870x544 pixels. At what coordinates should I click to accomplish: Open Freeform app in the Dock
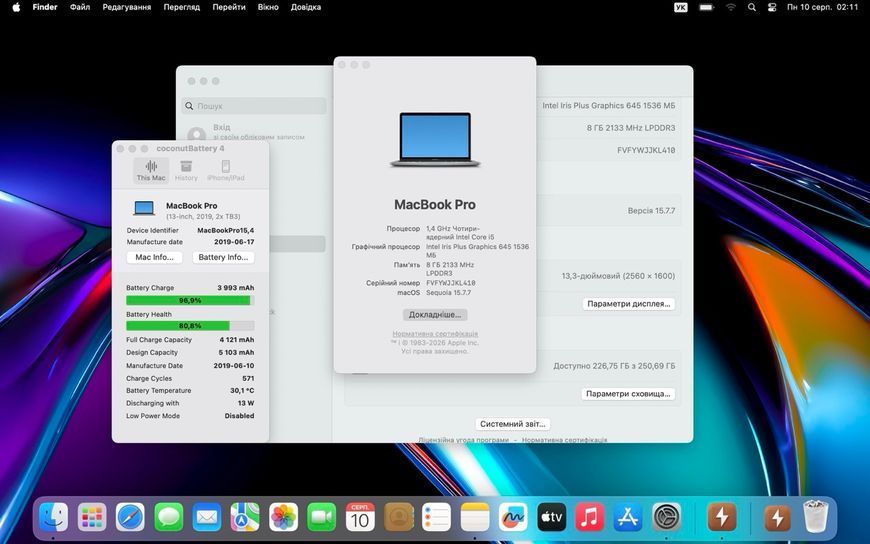(513, 517)
